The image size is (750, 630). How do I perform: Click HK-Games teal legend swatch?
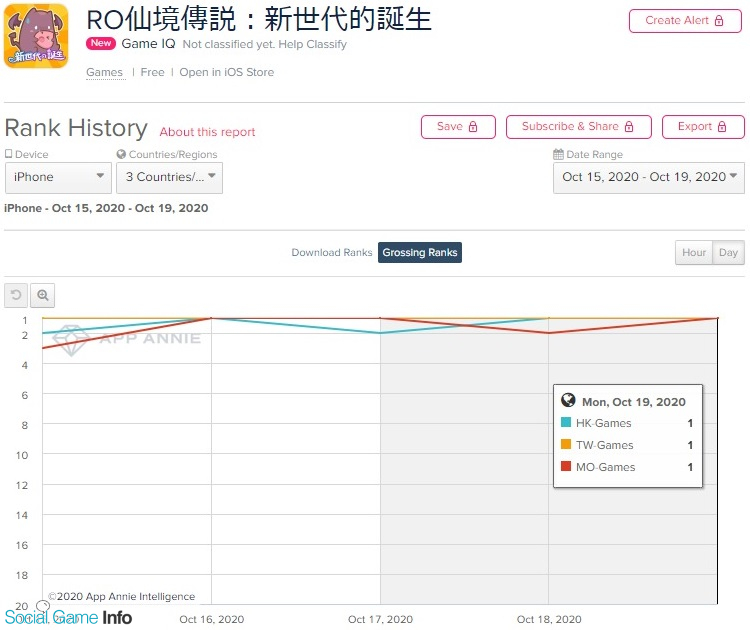tap(566, 422)
